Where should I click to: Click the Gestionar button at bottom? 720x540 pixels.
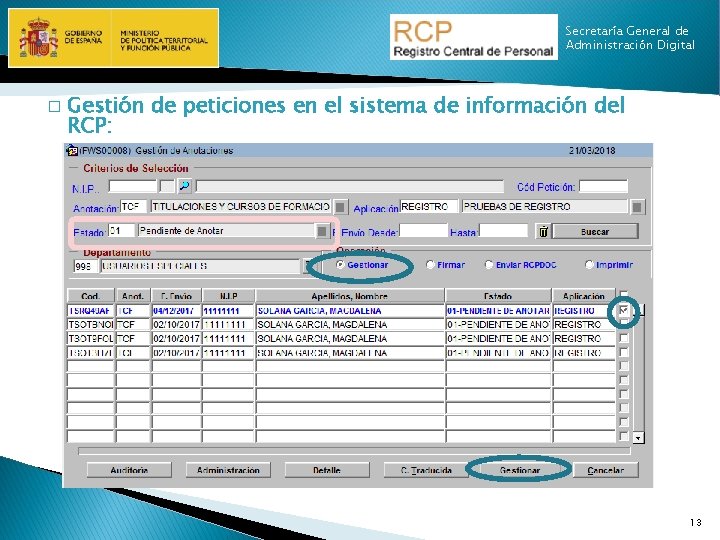coord(520,470)
